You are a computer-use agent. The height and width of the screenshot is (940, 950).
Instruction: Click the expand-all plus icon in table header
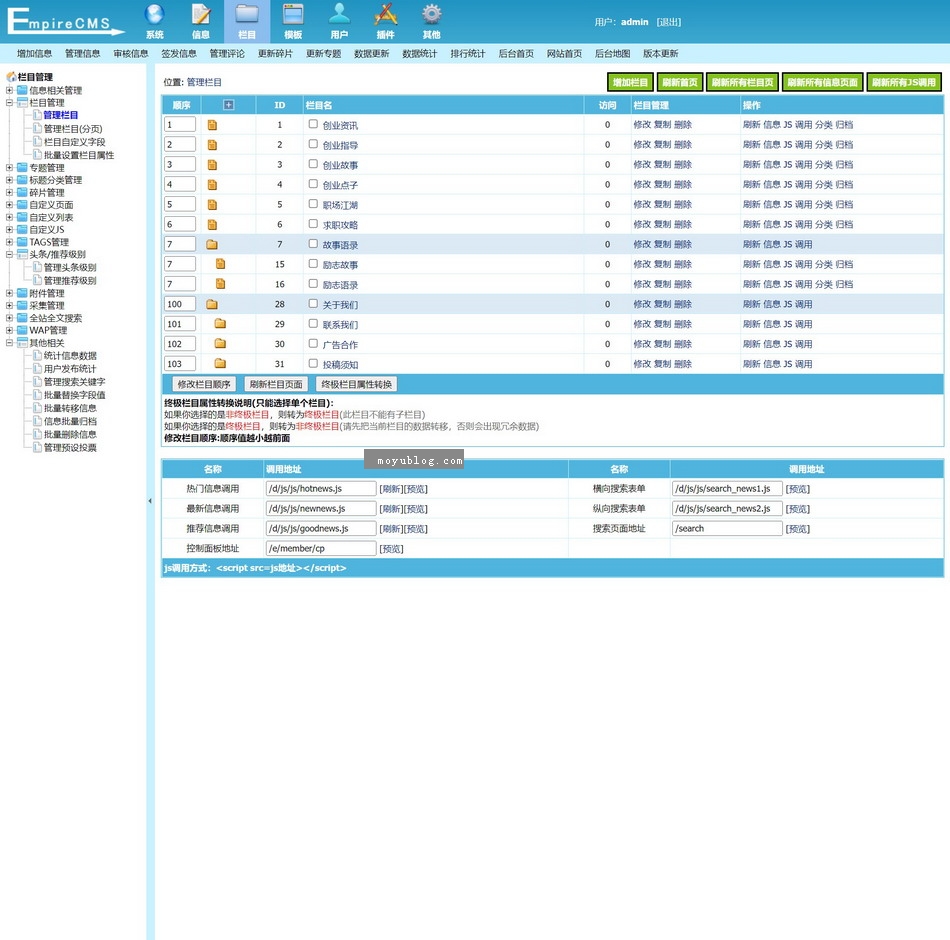[228, 105]
